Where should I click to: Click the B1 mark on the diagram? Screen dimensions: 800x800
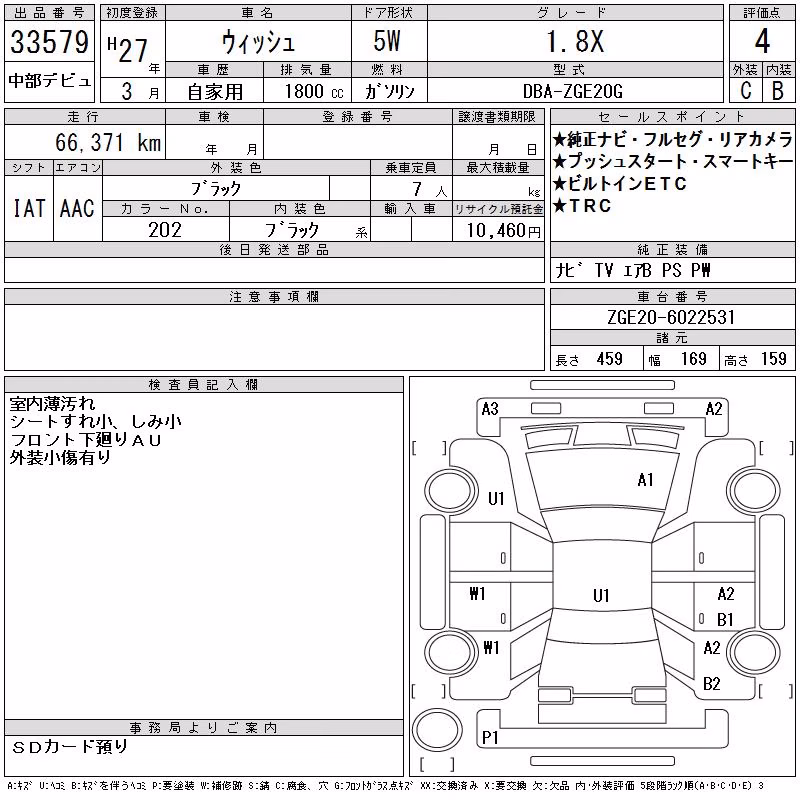pyautogui.click(x=725, y=619)
